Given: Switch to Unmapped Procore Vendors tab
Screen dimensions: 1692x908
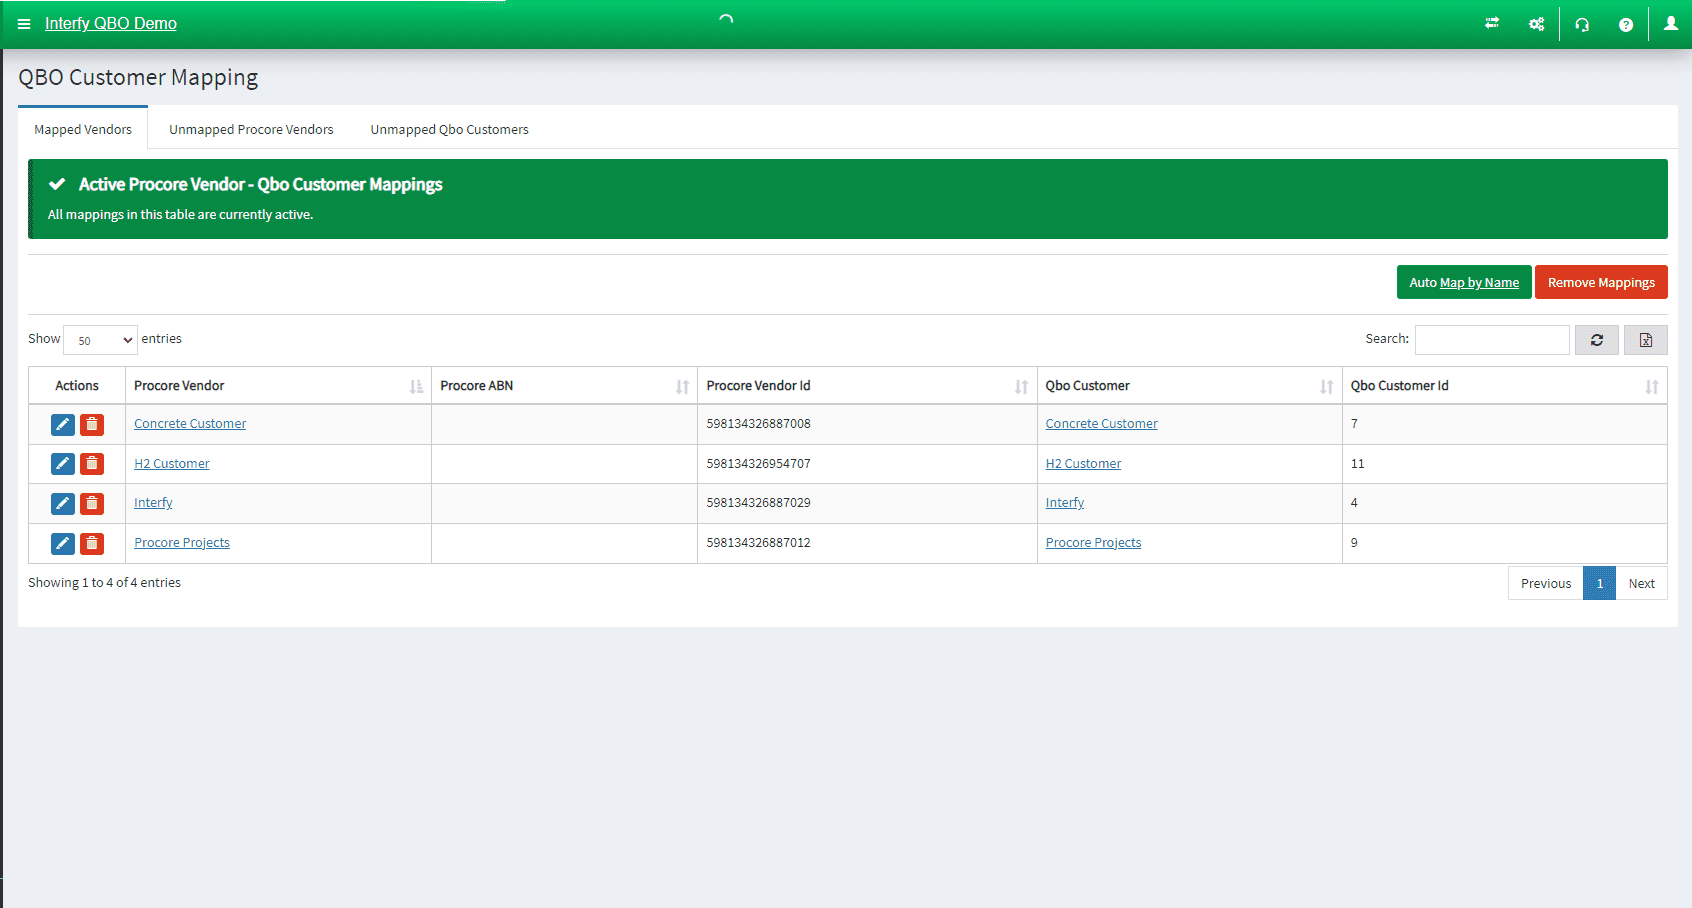Looking at the screenshot, I should (x=251, y=128).
